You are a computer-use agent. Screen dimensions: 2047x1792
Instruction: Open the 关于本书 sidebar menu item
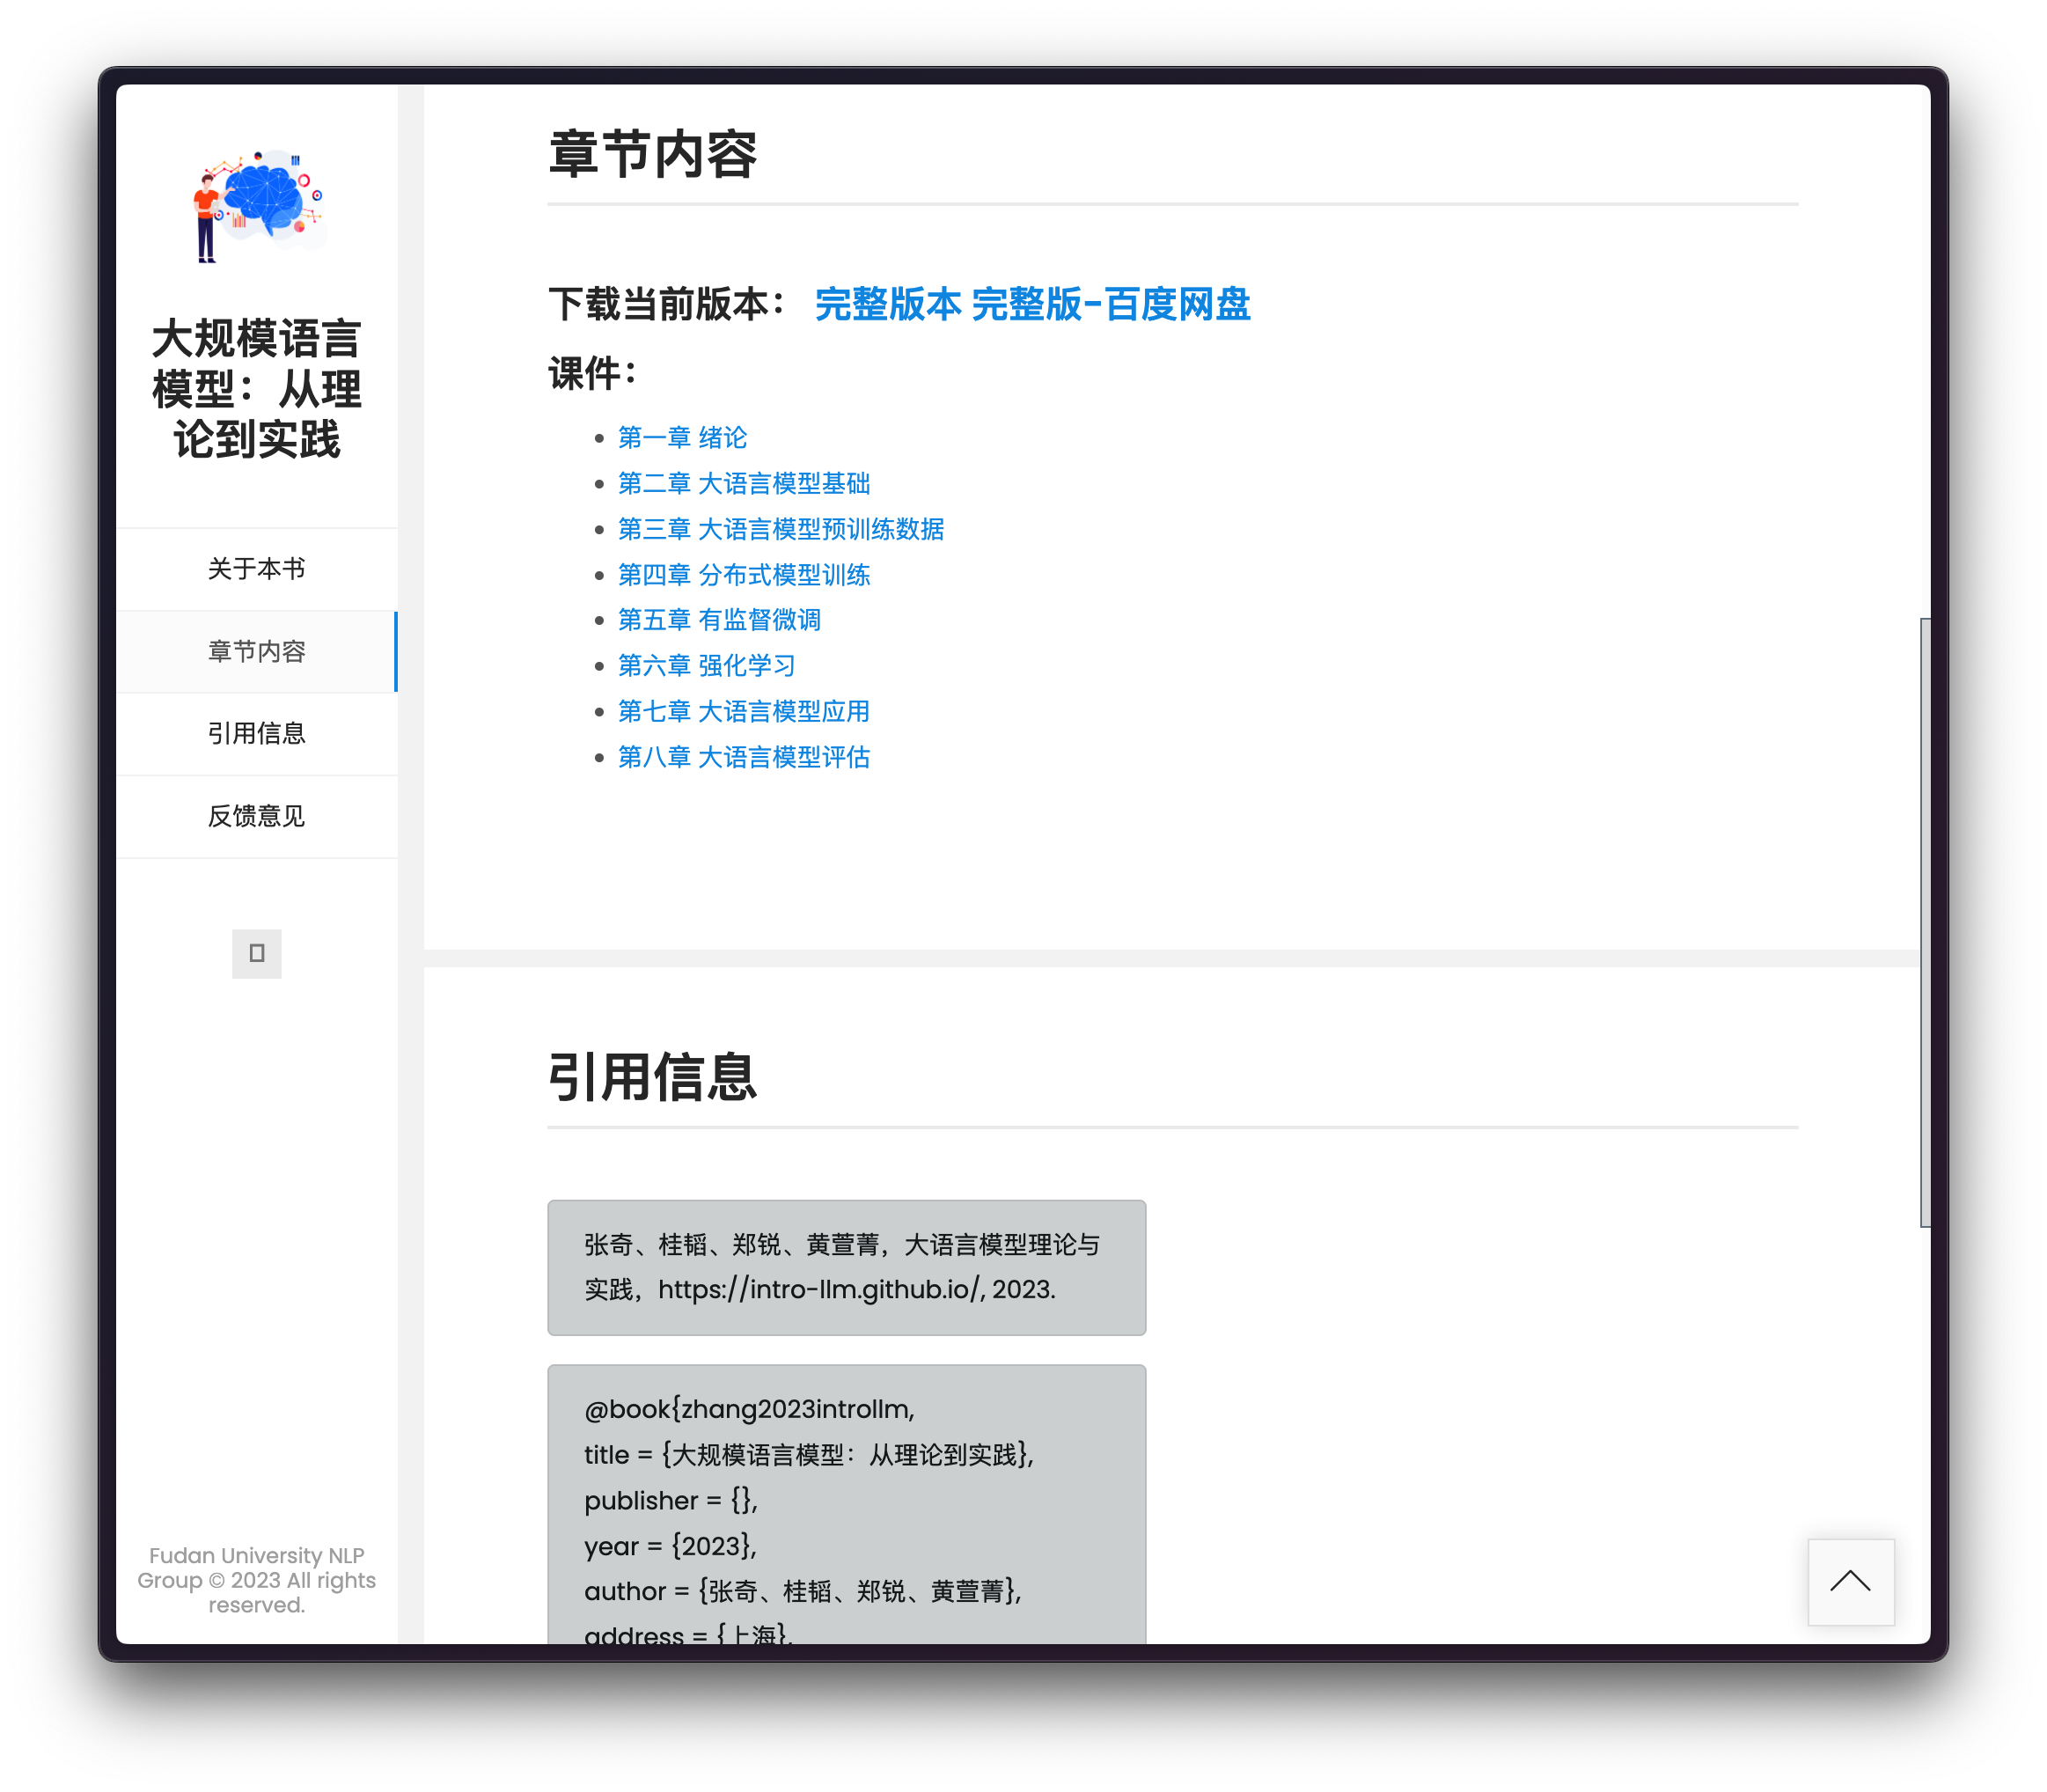pos(257,569)
